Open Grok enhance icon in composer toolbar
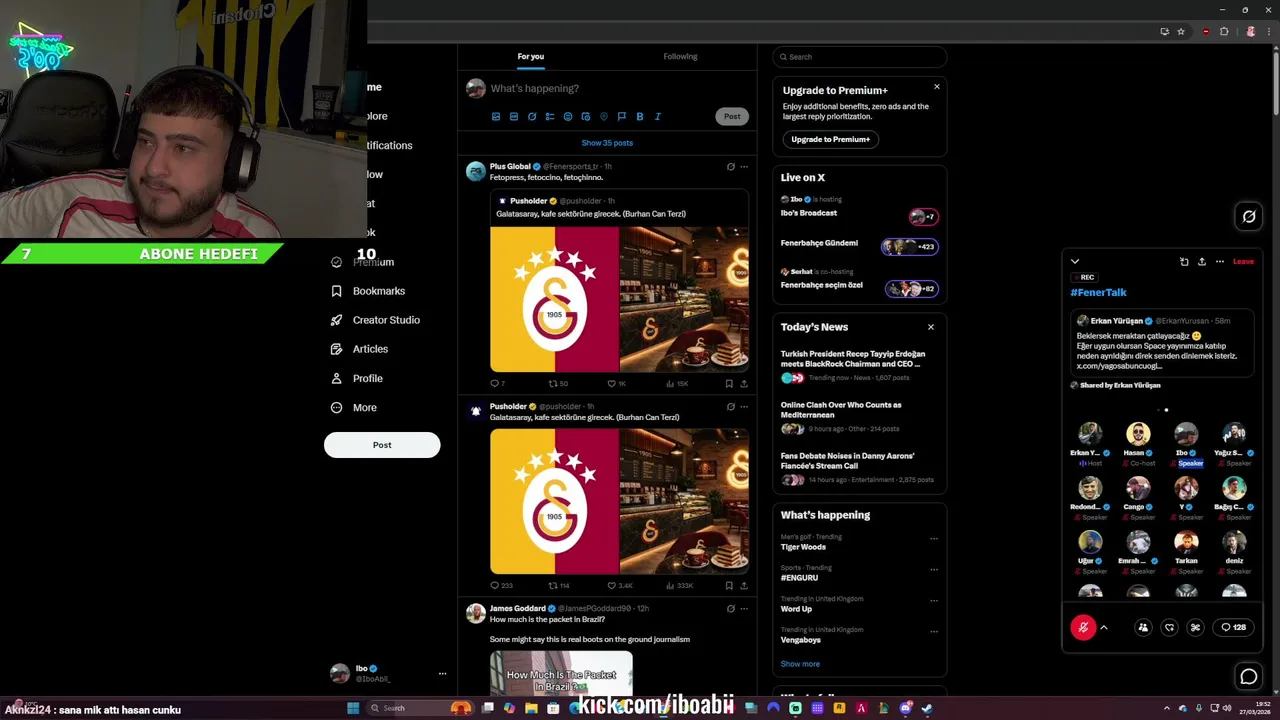The width and height of the screenshot is (1280, 720). point(532,117)
